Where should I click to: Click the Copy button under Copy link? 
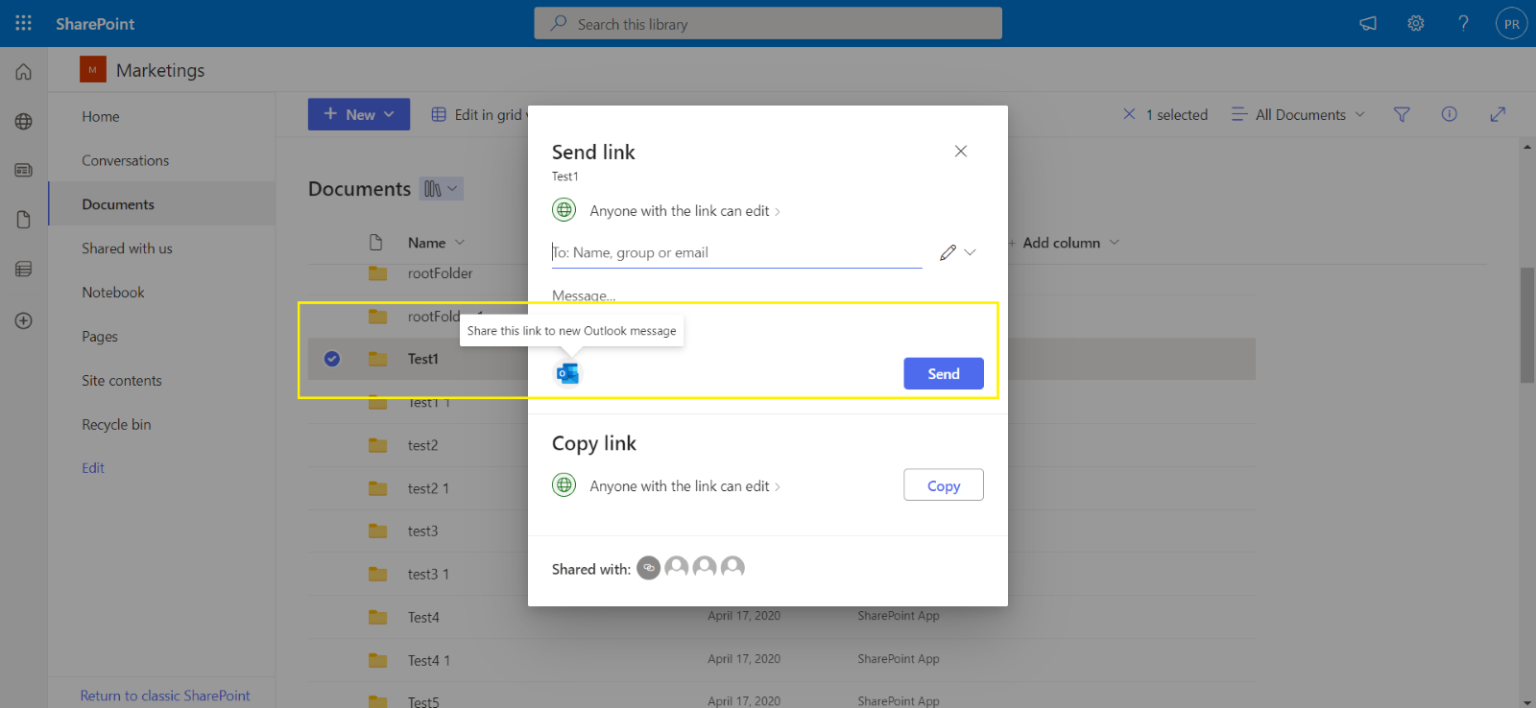[943, 485]
